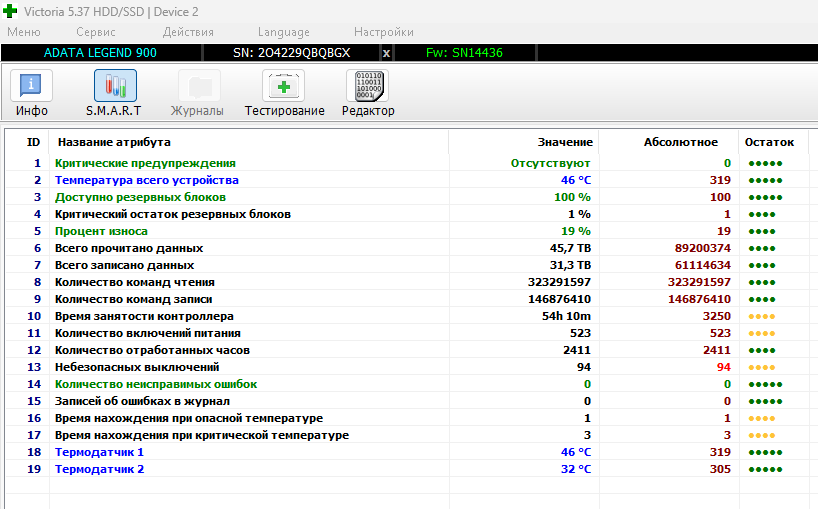818x509 pixels.
Task: Click the 100 % reserve value
Action: click(572, 197)
